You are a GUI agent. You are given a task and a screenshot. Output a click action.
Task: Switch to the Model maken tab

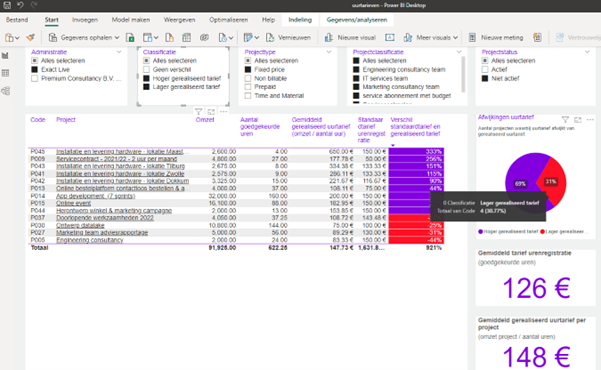pos(131,20)
